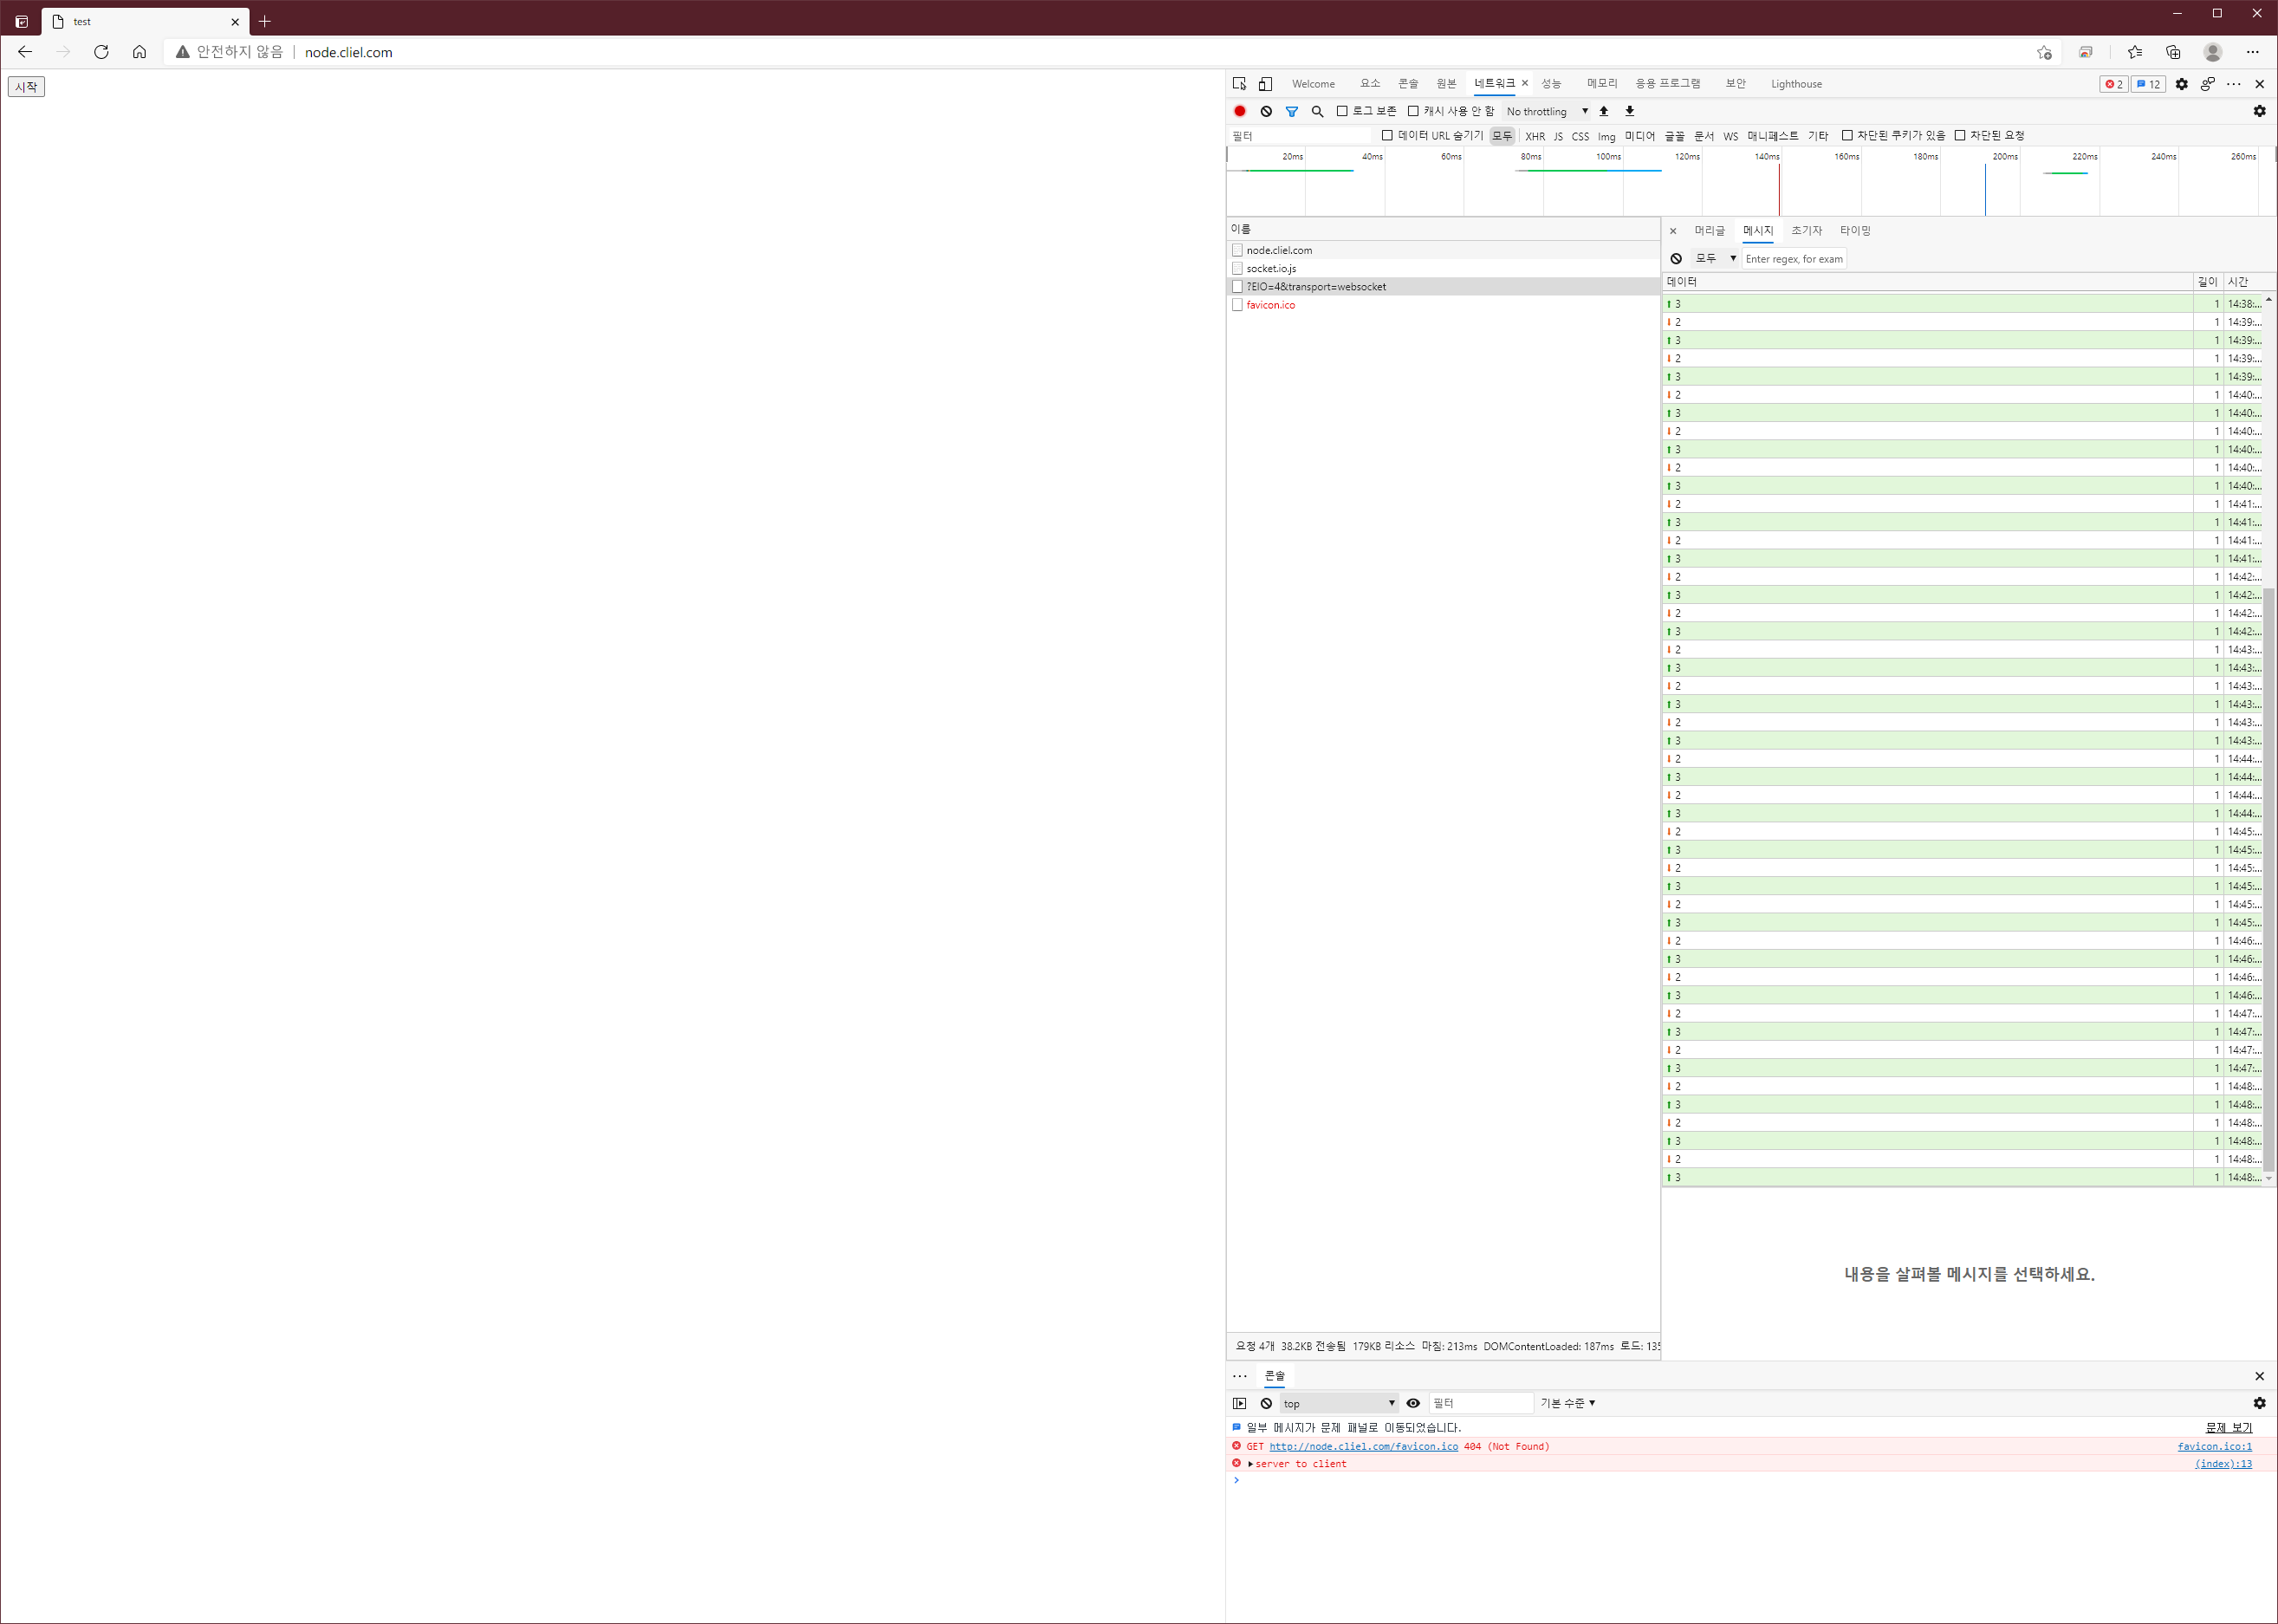Enable the 캐시 사용 안 함 checkbox
The width and height of the screenshot is (2278, 1624).
click(1413, 111)
